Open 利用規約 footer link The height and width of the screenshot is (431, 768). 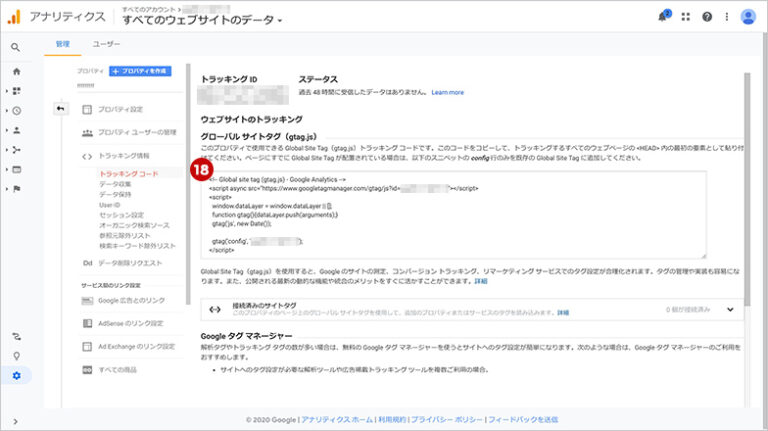392,420
